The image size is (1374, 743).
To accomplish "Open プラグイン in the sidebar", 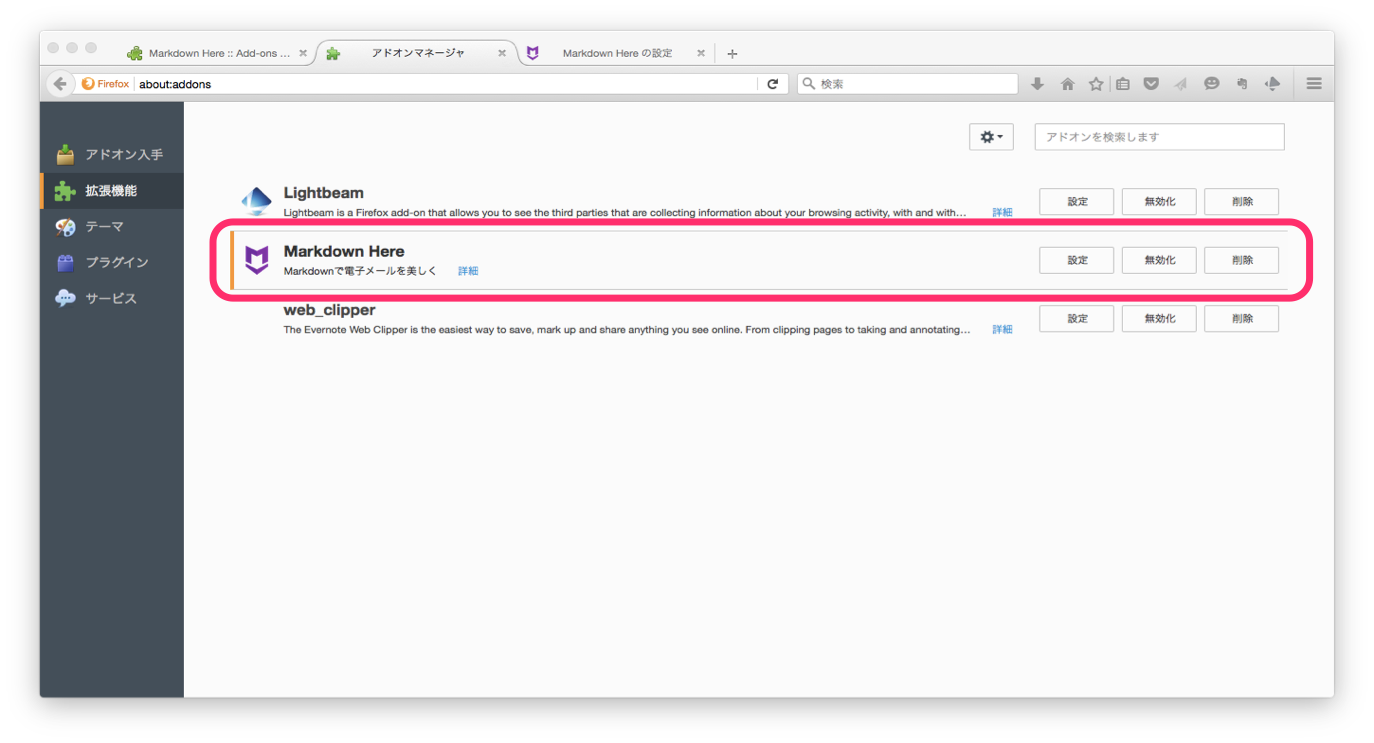I will (112, 262).
